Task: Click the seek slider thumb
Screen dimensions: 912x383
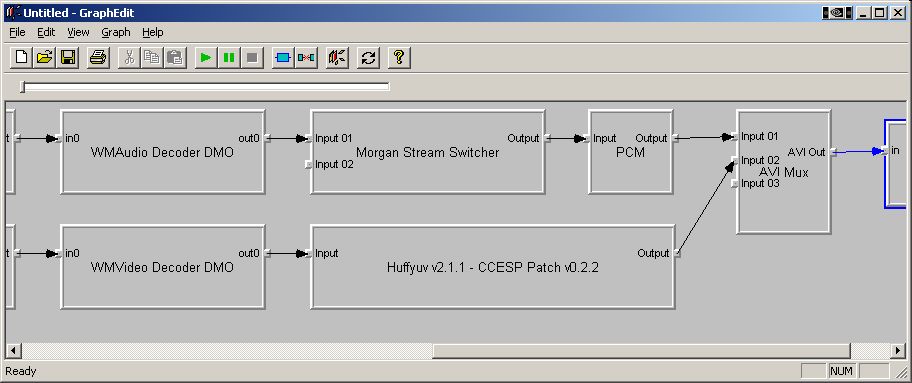Action: tap(23, 87)
